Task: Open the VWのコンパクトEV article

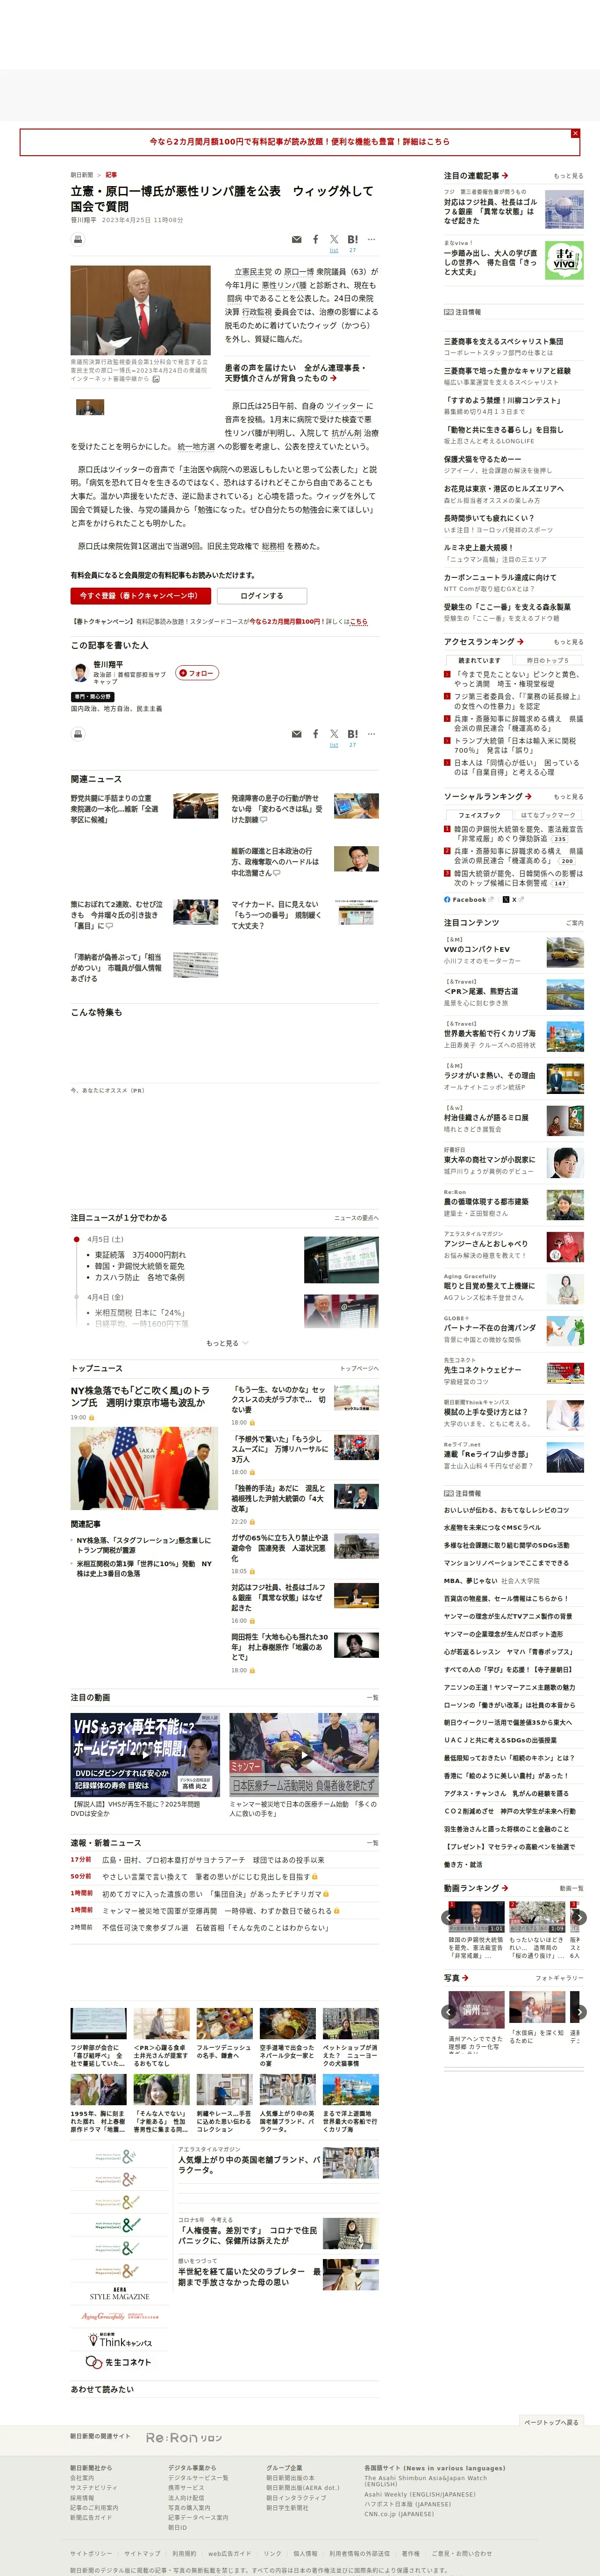Action: click(x=477, y=949)
